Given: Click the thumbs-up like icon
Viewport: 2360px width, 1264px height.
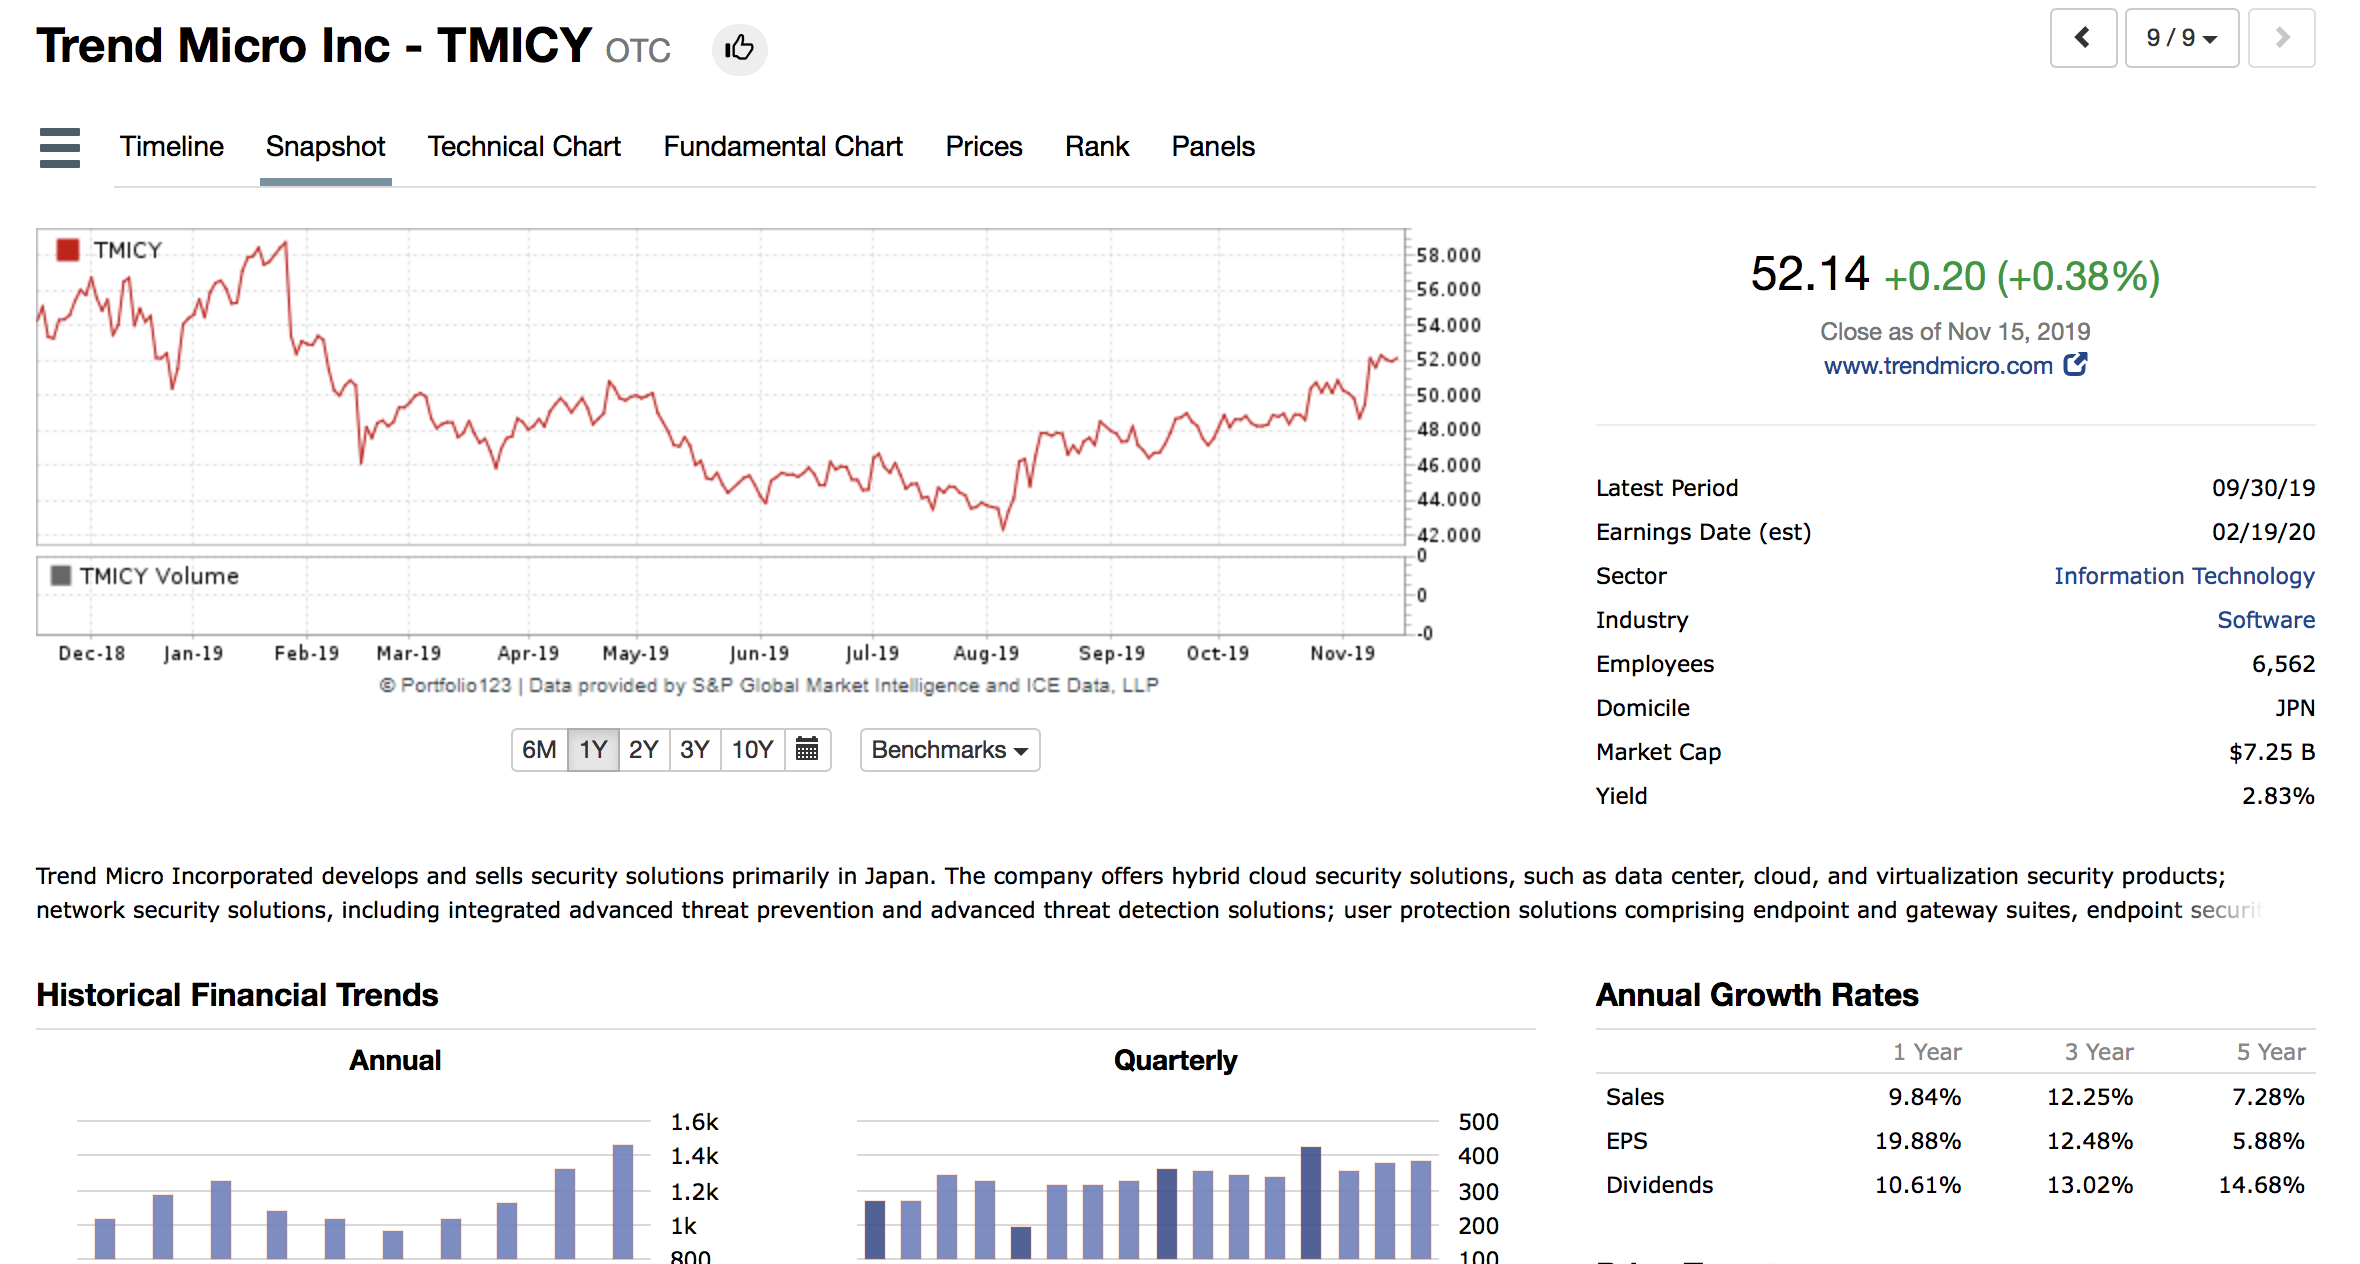Looking at the screenshot, I should [739, 48].
